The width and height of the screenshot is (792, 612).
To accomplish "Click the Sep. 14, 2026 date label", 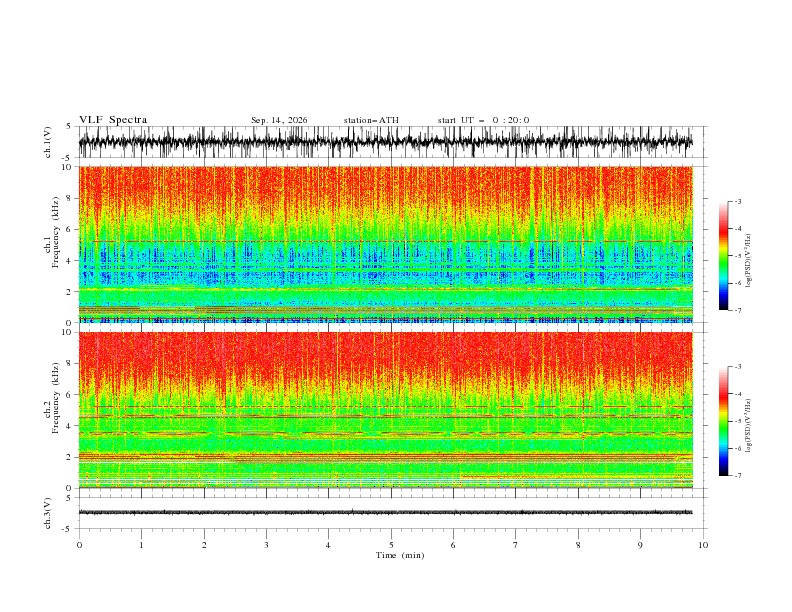I will [279, 120].
